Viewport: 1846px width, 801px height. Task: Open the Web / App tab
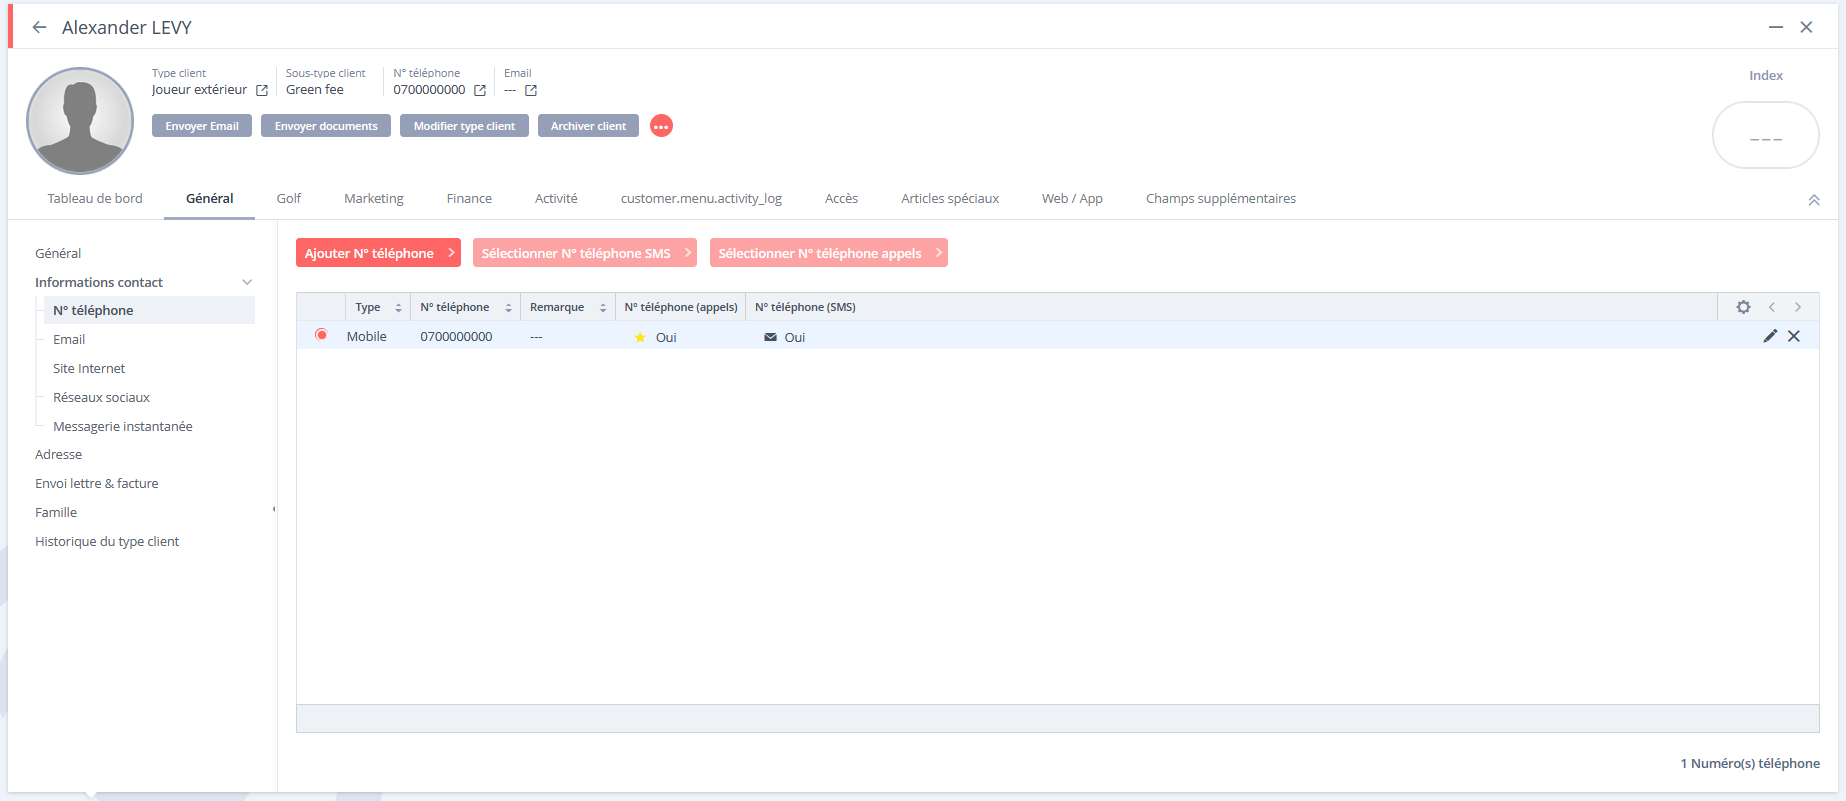pos(1072,199)
